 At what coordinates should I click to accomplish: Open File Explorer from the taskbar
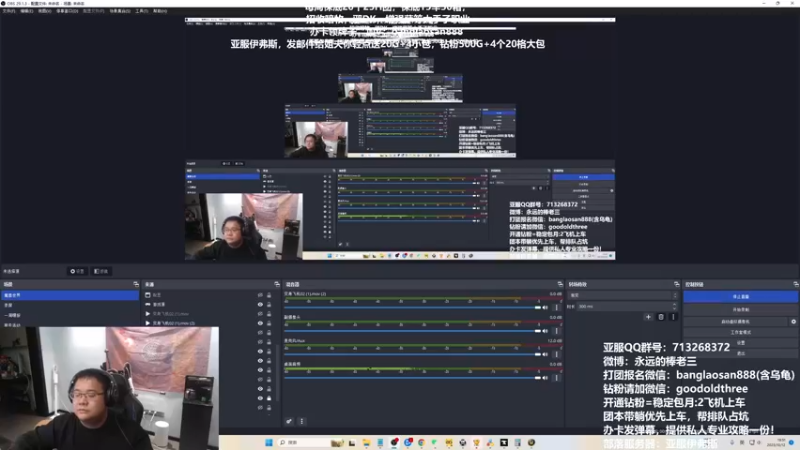click(x=366, y=442)
